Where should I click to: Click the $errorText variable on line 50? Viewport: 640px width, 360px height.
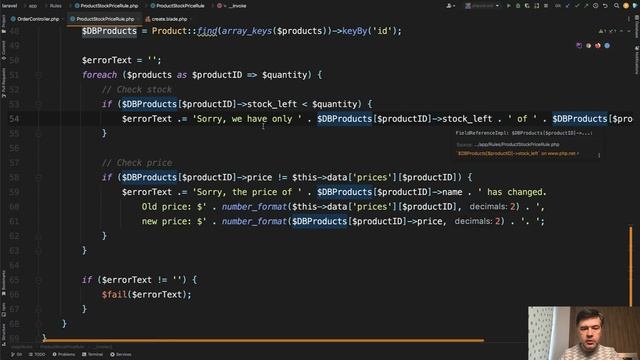tap(107, 60)
